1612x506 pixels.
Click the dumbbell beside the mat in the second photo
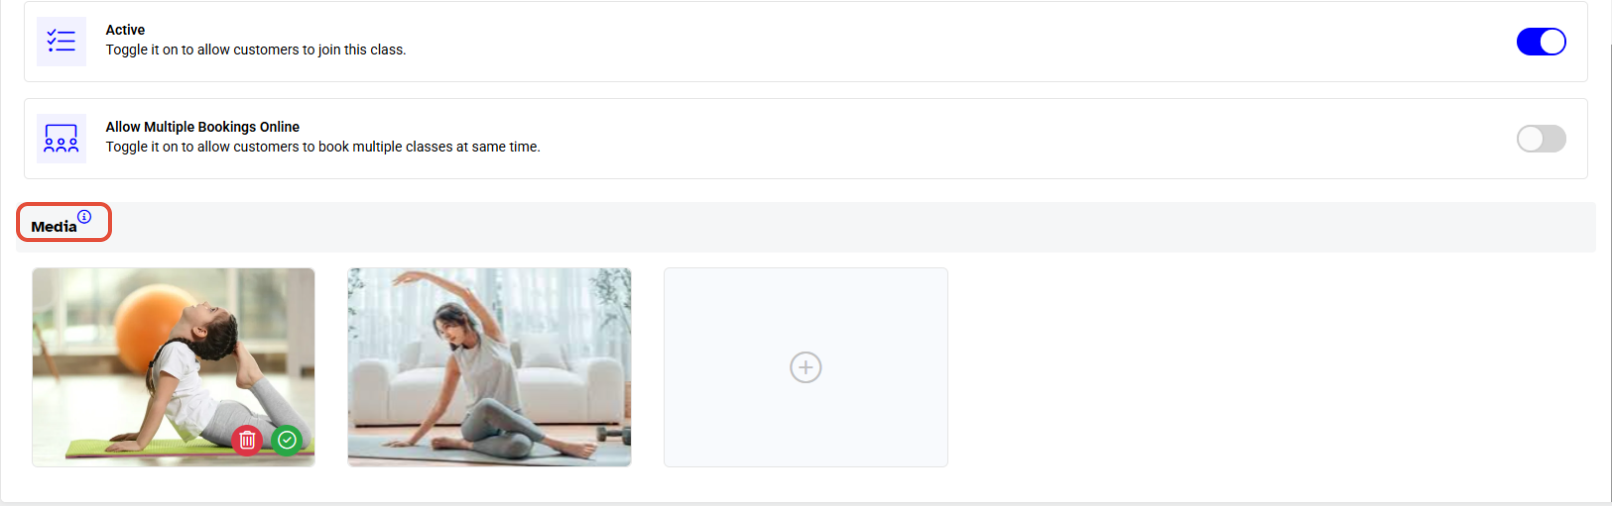(612, 435)
